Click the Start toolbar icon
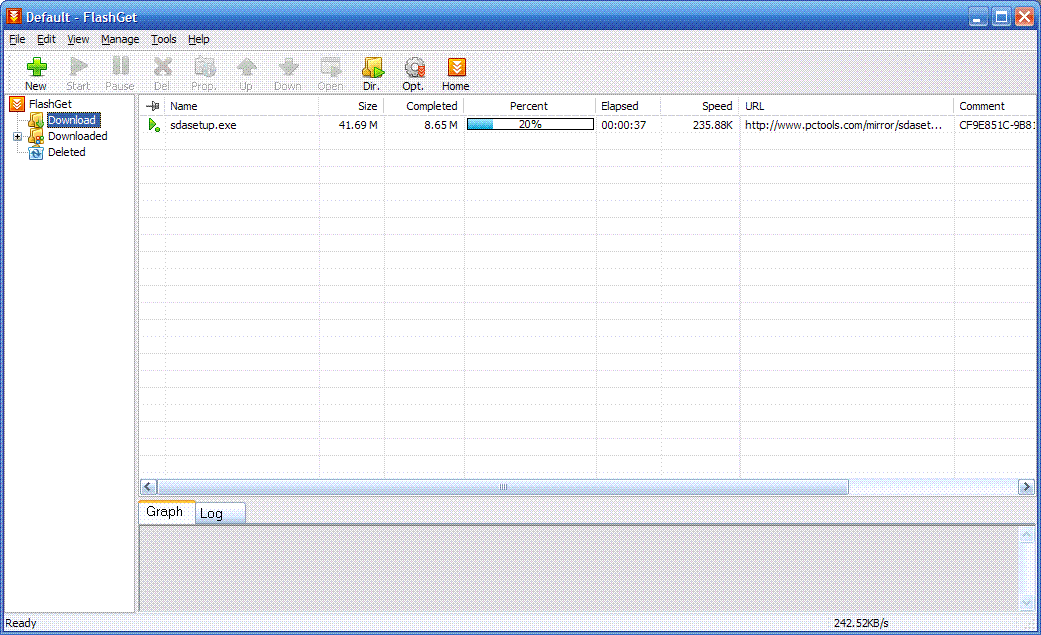This screenshot has width=1041, height=635. (x=78, y=67)
